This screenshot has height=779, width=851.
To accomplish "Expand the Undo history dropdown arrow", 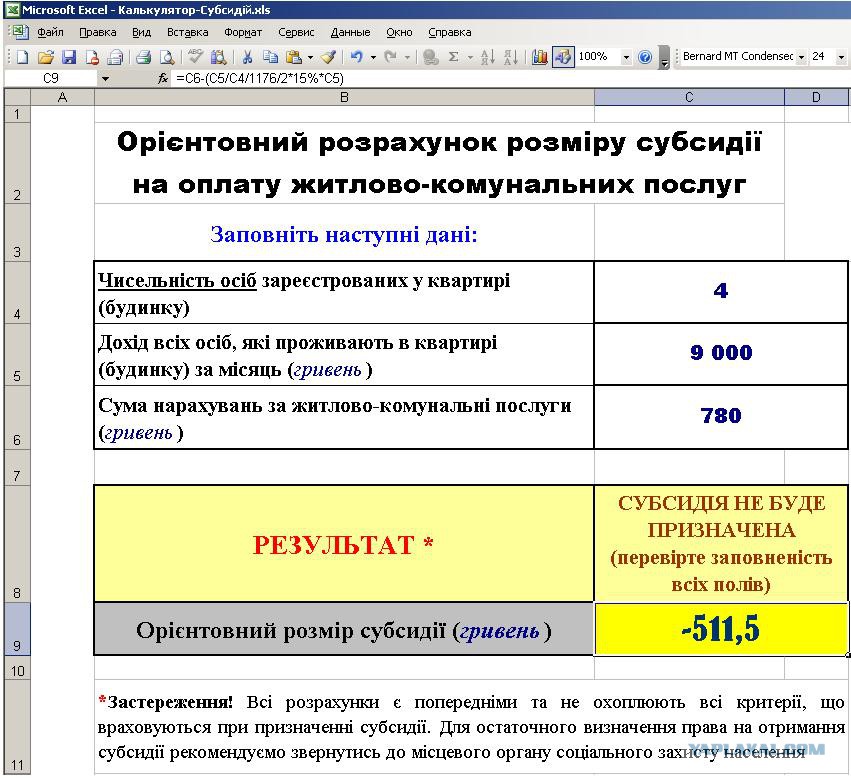I will tap(373, 58).
